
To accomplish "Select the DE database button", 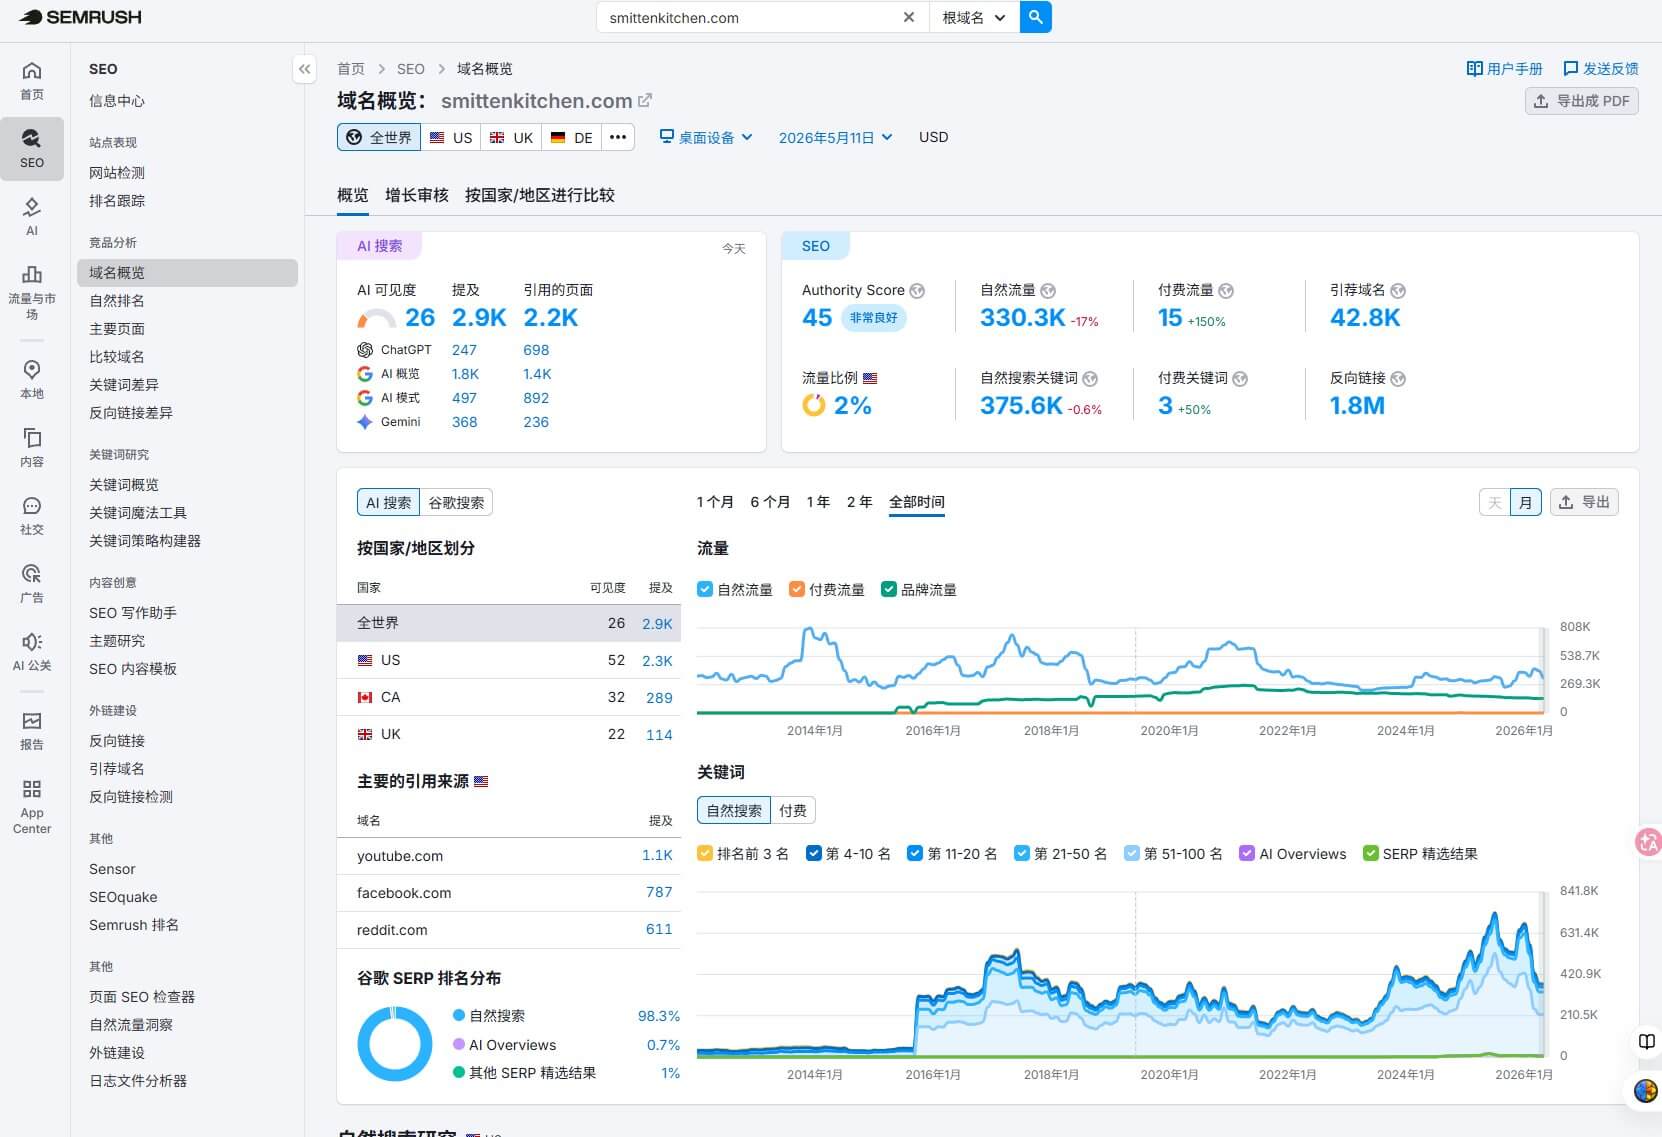I will pos(572,137).
